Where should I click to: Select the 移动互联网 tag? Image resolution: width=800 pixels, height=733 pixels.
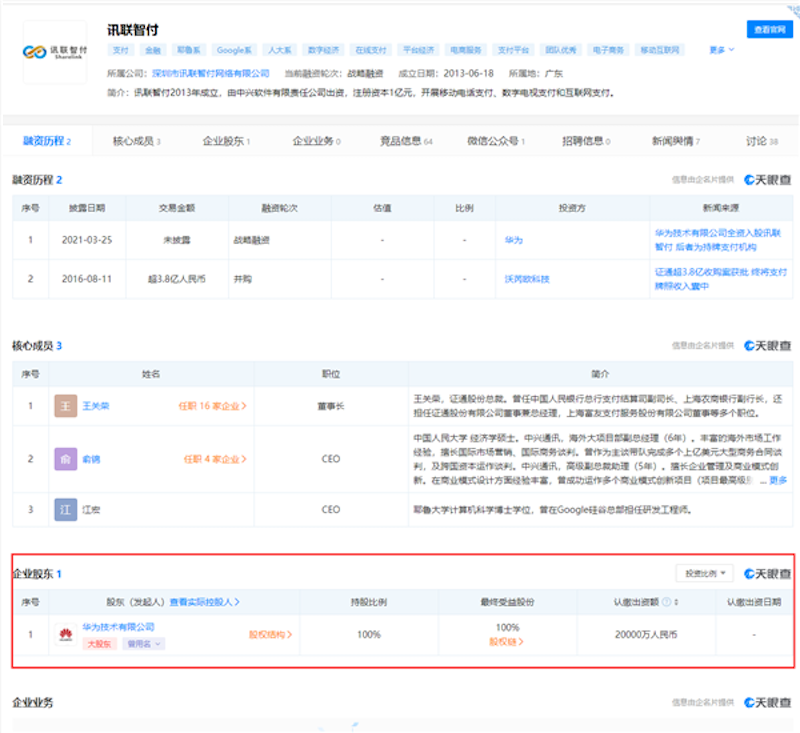click(660, 50)
